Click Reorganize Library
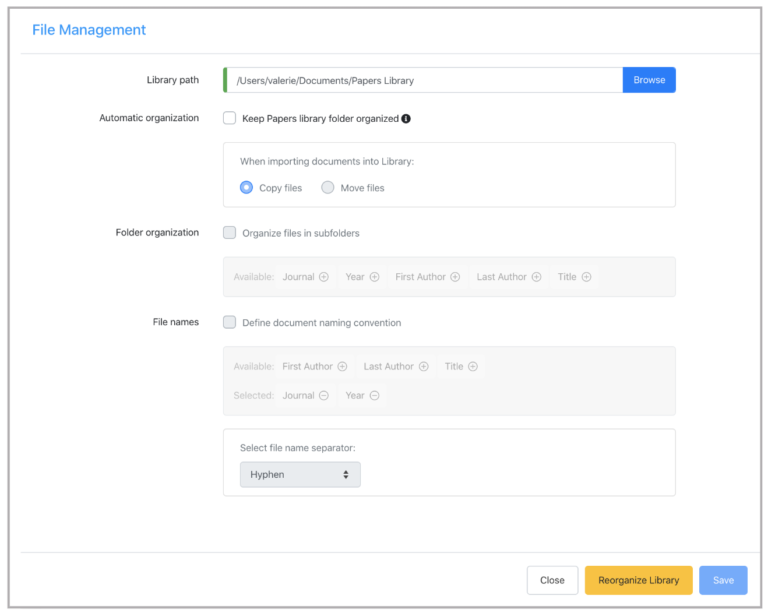Viewport: 768px width, 613px height. (639, 580)
